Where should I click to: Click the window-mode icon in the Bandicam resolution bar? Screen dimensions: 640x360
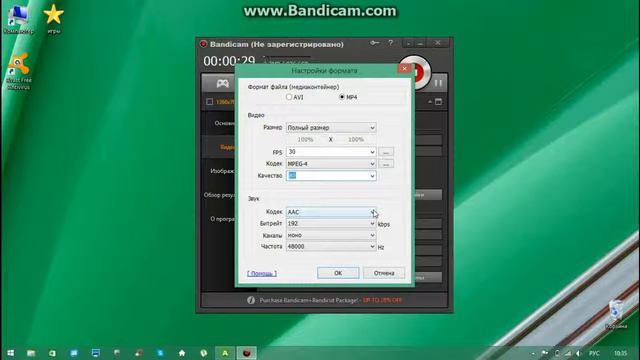pos(438,102)
